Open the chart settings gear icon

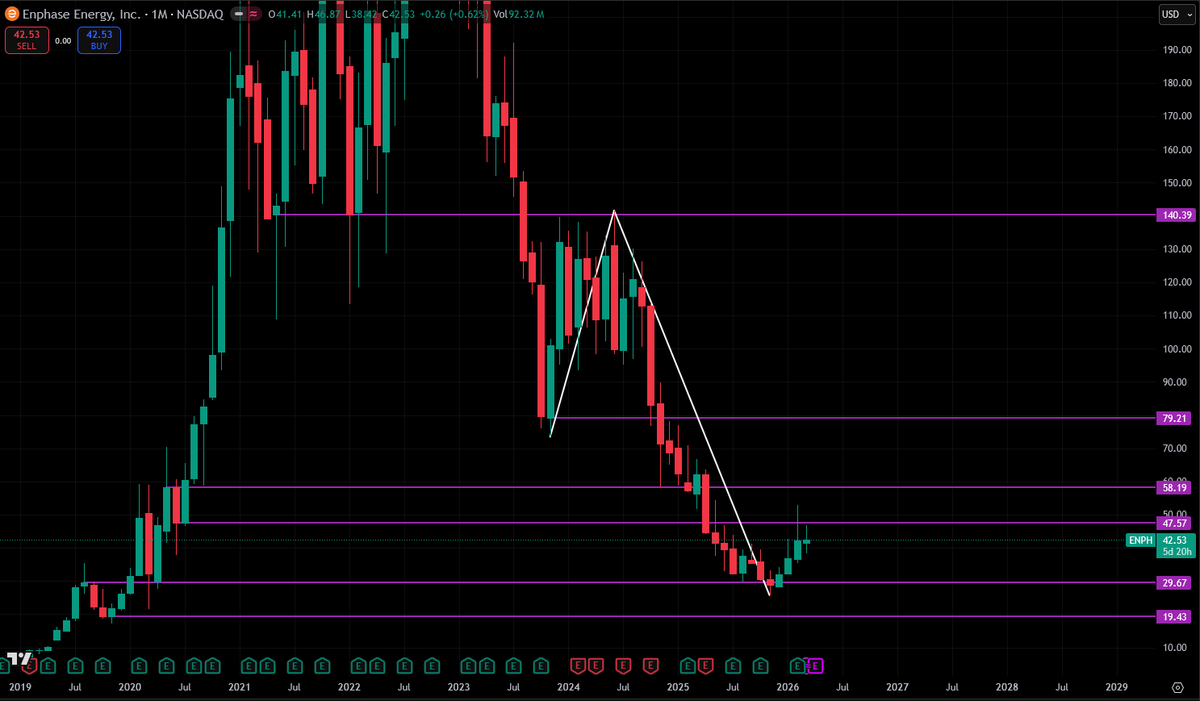click(x=1176, y=688)
